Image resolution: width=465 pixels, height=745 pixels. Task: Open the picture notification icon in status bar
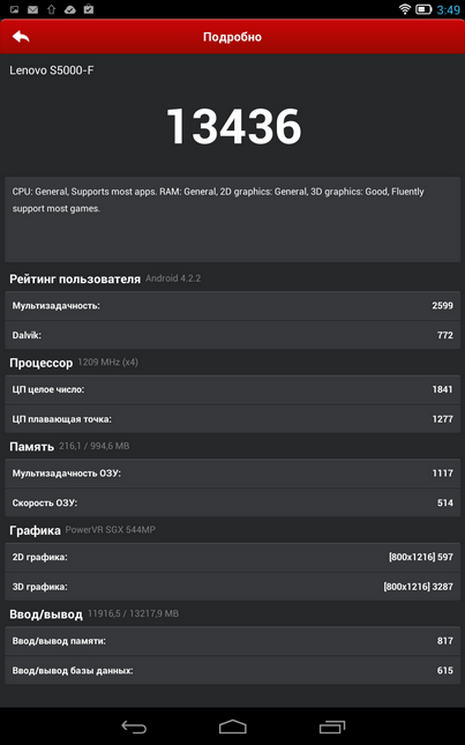[x=14, y=9]
